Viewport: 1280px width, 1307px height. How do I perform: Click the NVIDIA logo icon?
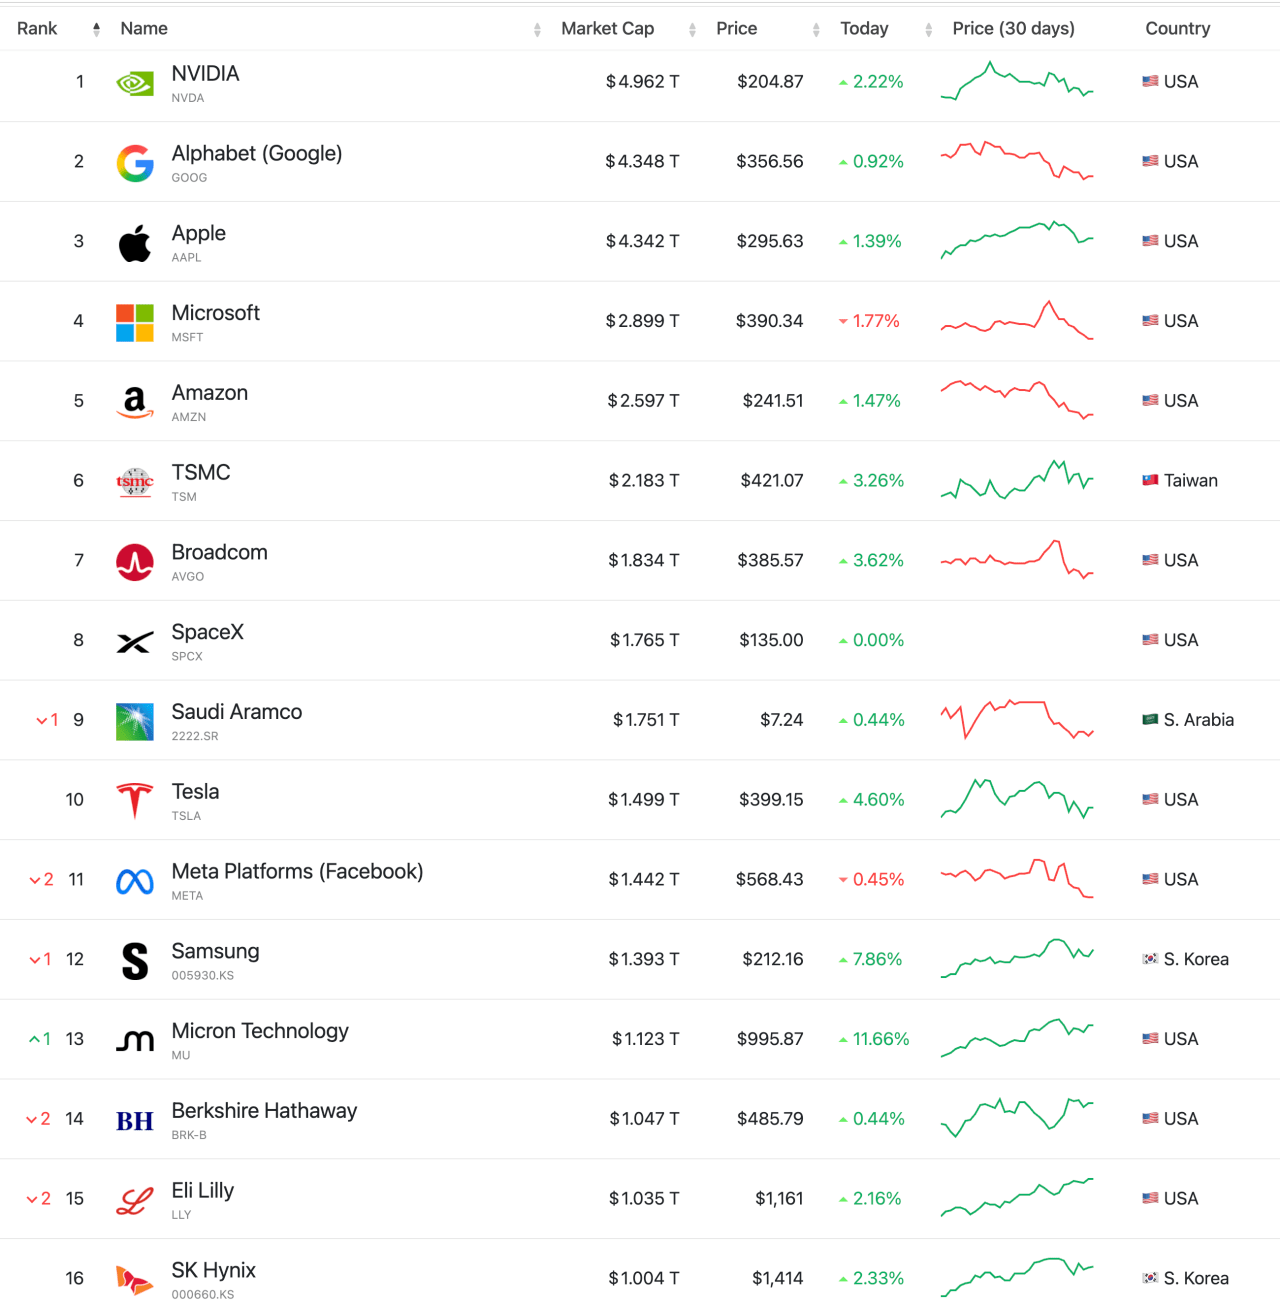[135, 83]
